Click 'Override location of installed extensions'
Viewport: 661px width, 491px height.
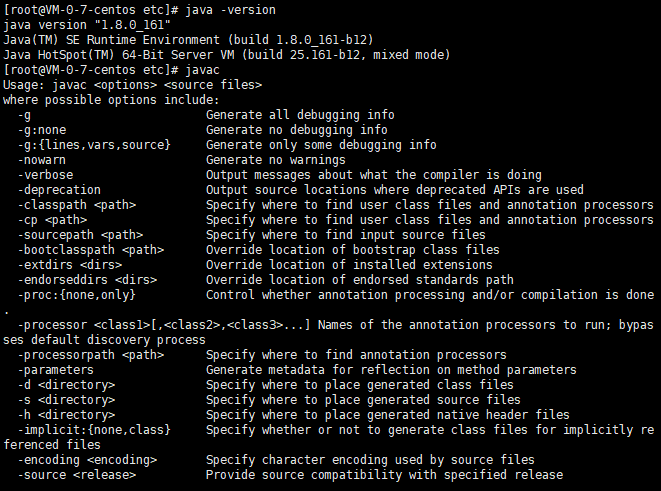(349, 265)
